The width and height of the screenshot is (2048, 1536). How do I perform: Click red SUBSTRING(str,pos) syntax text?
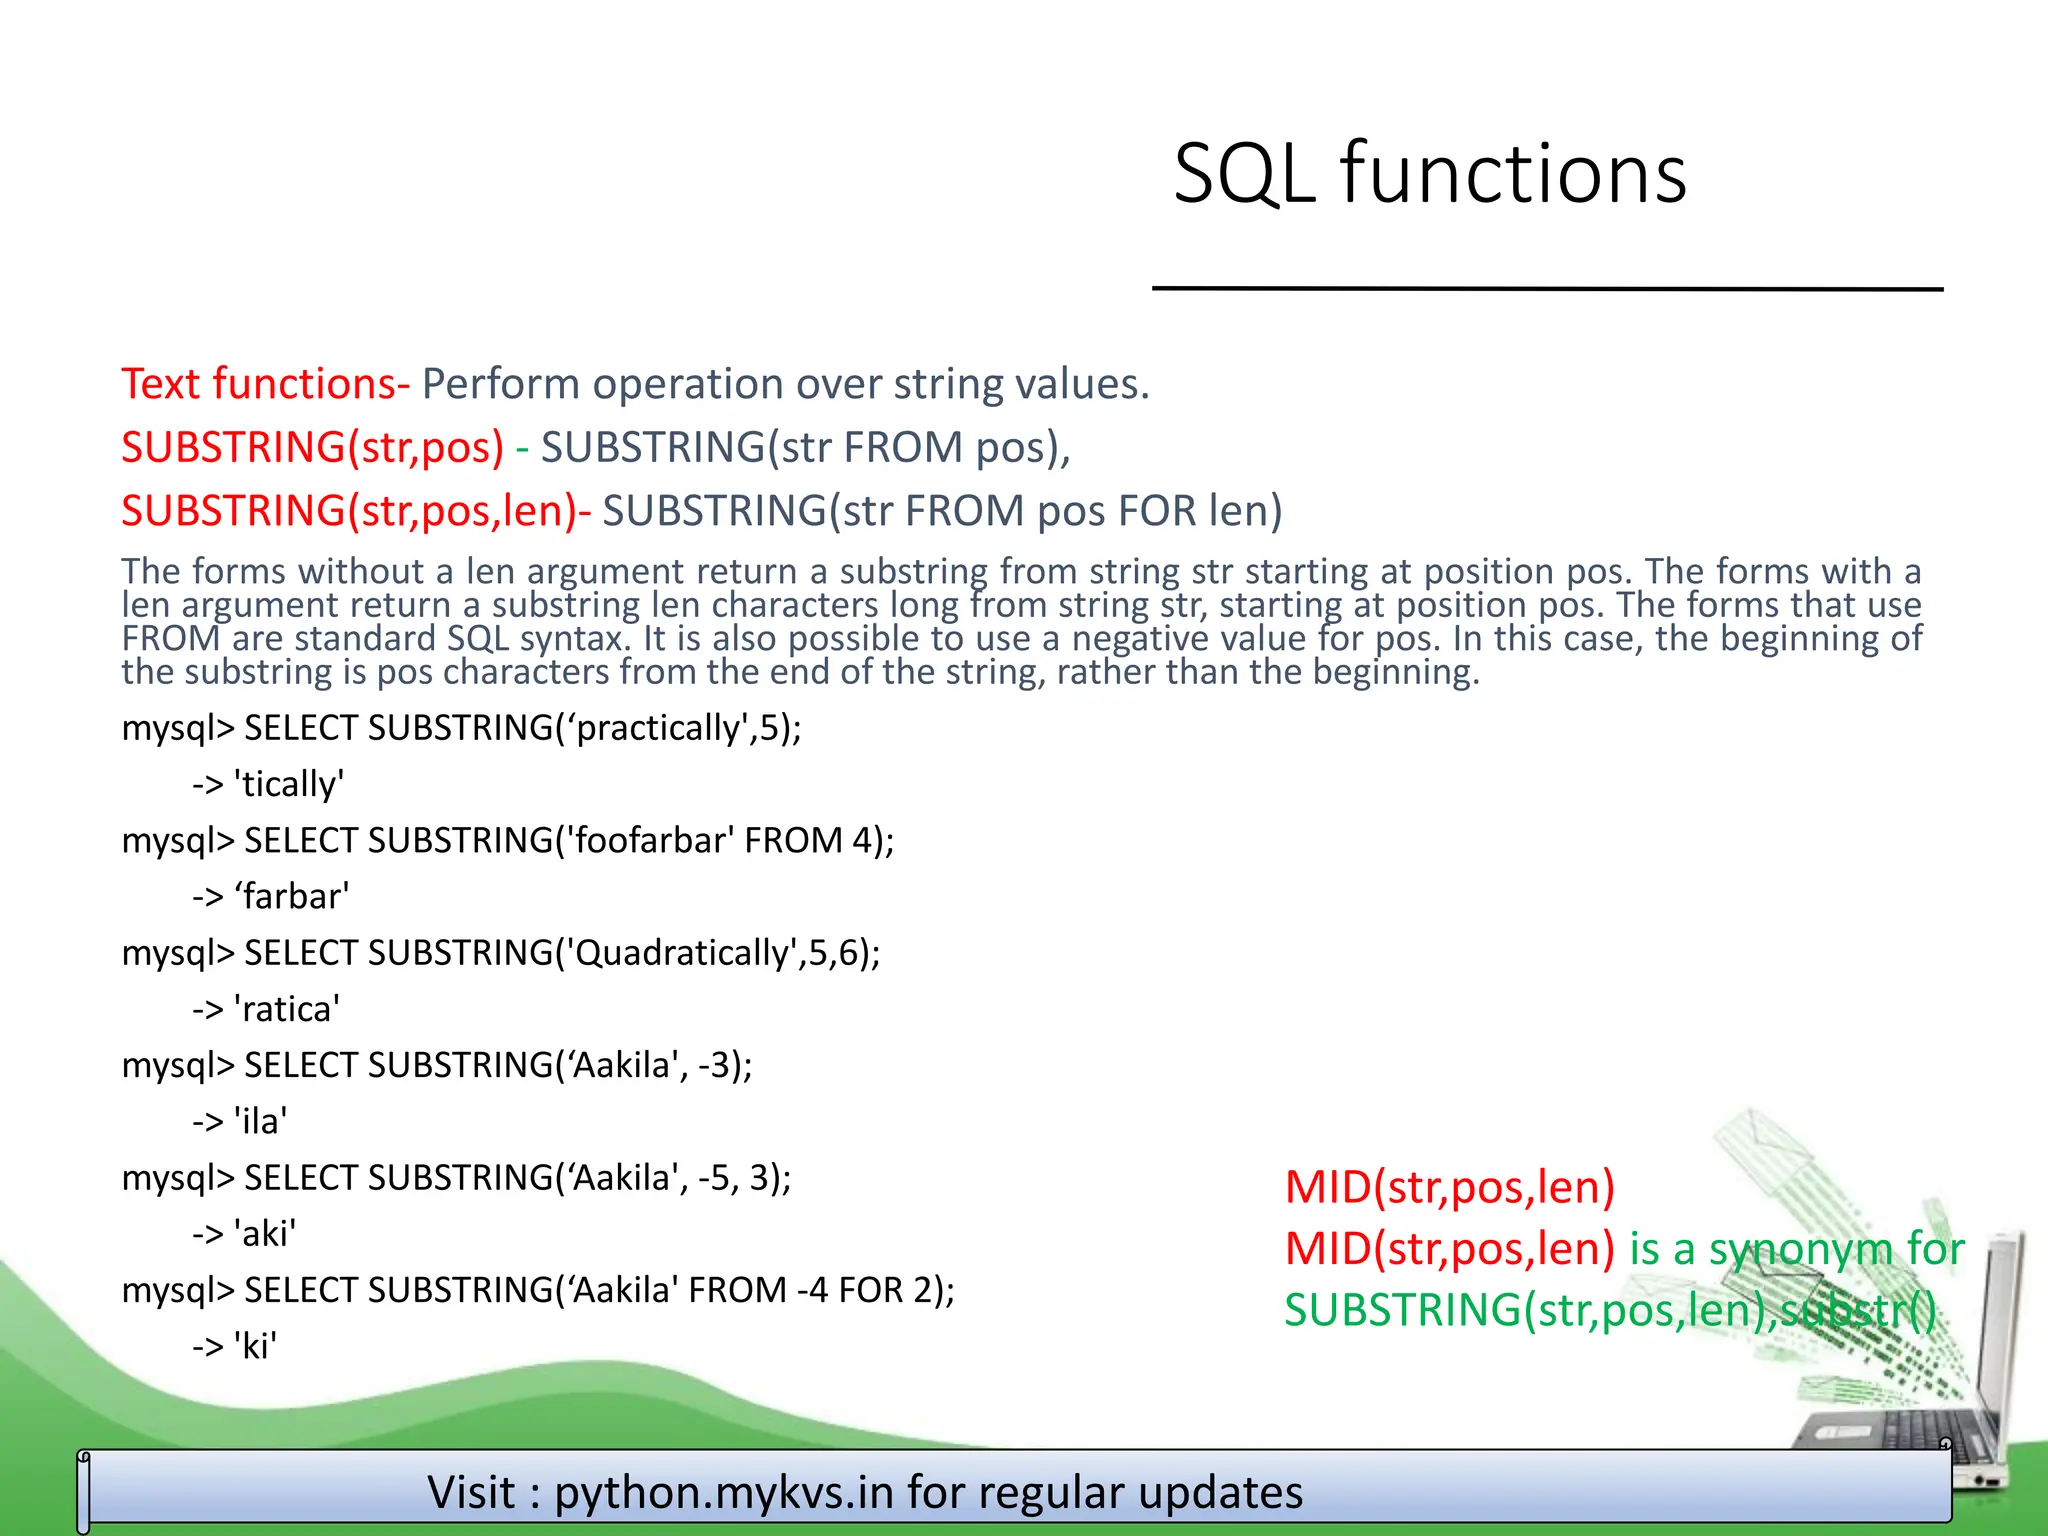[x=312, y=447]
